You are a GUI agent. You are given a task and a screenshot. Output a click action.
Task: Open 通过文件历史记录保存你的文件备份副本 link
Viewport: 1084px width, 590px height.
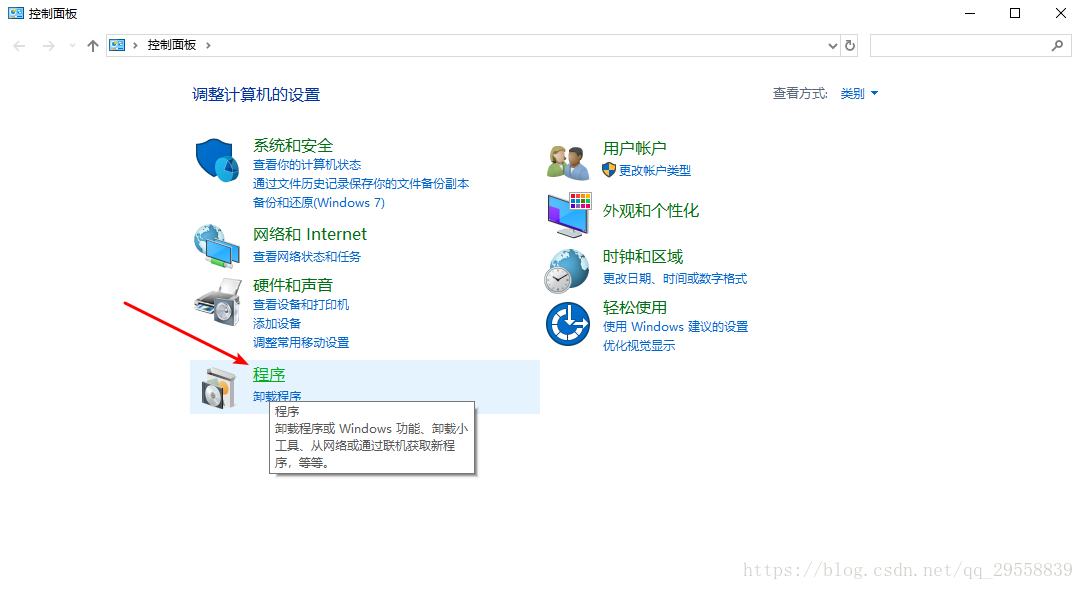(361, 183)
